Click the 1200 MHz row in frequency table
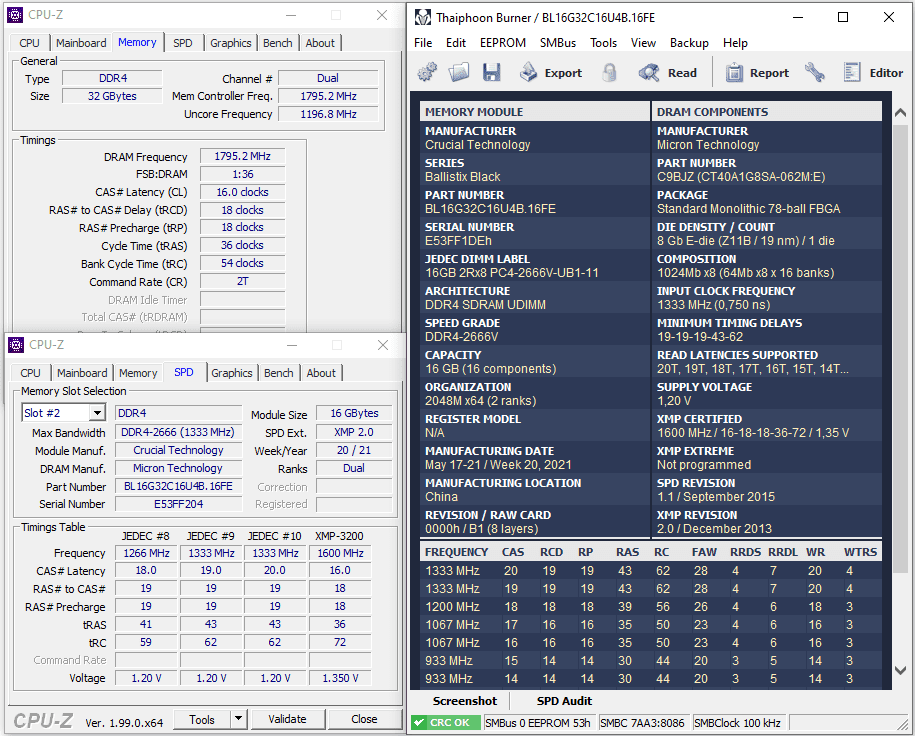The width and height of the screenshot is (915, 736). coord(651,606)
